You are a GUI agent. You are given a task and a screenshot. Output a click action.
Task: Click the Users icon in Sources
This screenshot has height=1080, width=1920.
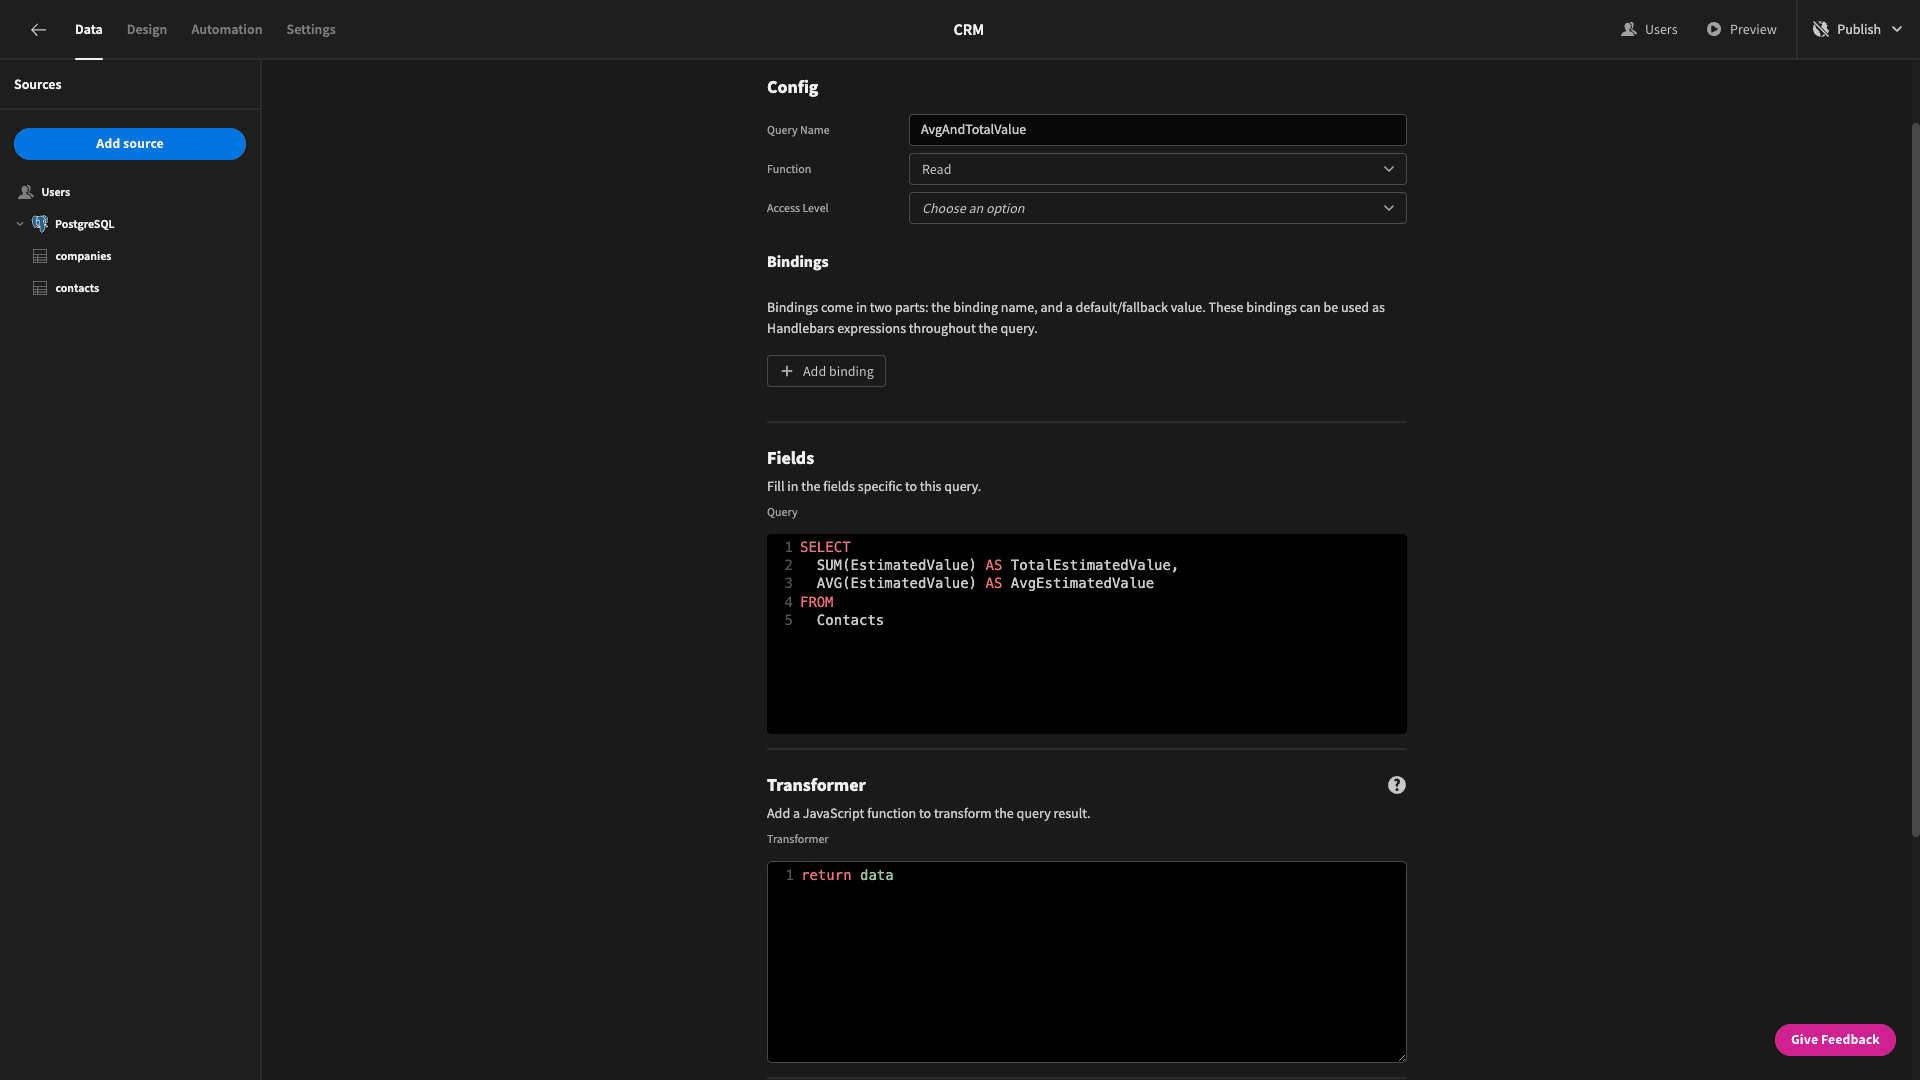point(26,192)
